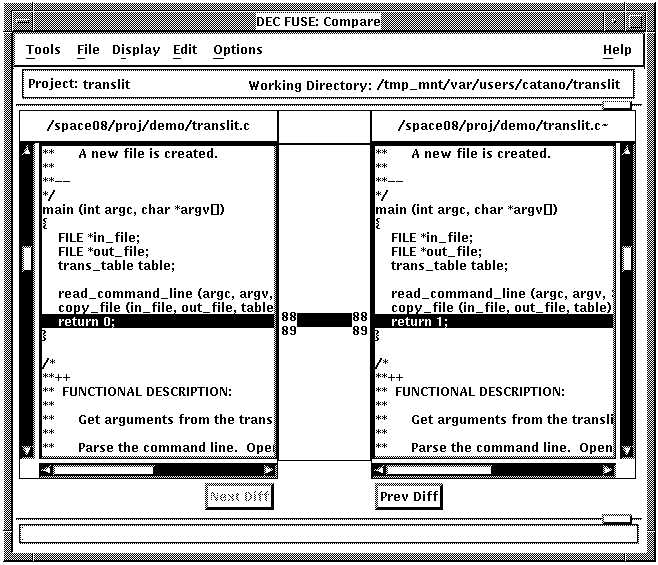Click the left pane vertical scrollbar thumb

coord(28,258)
